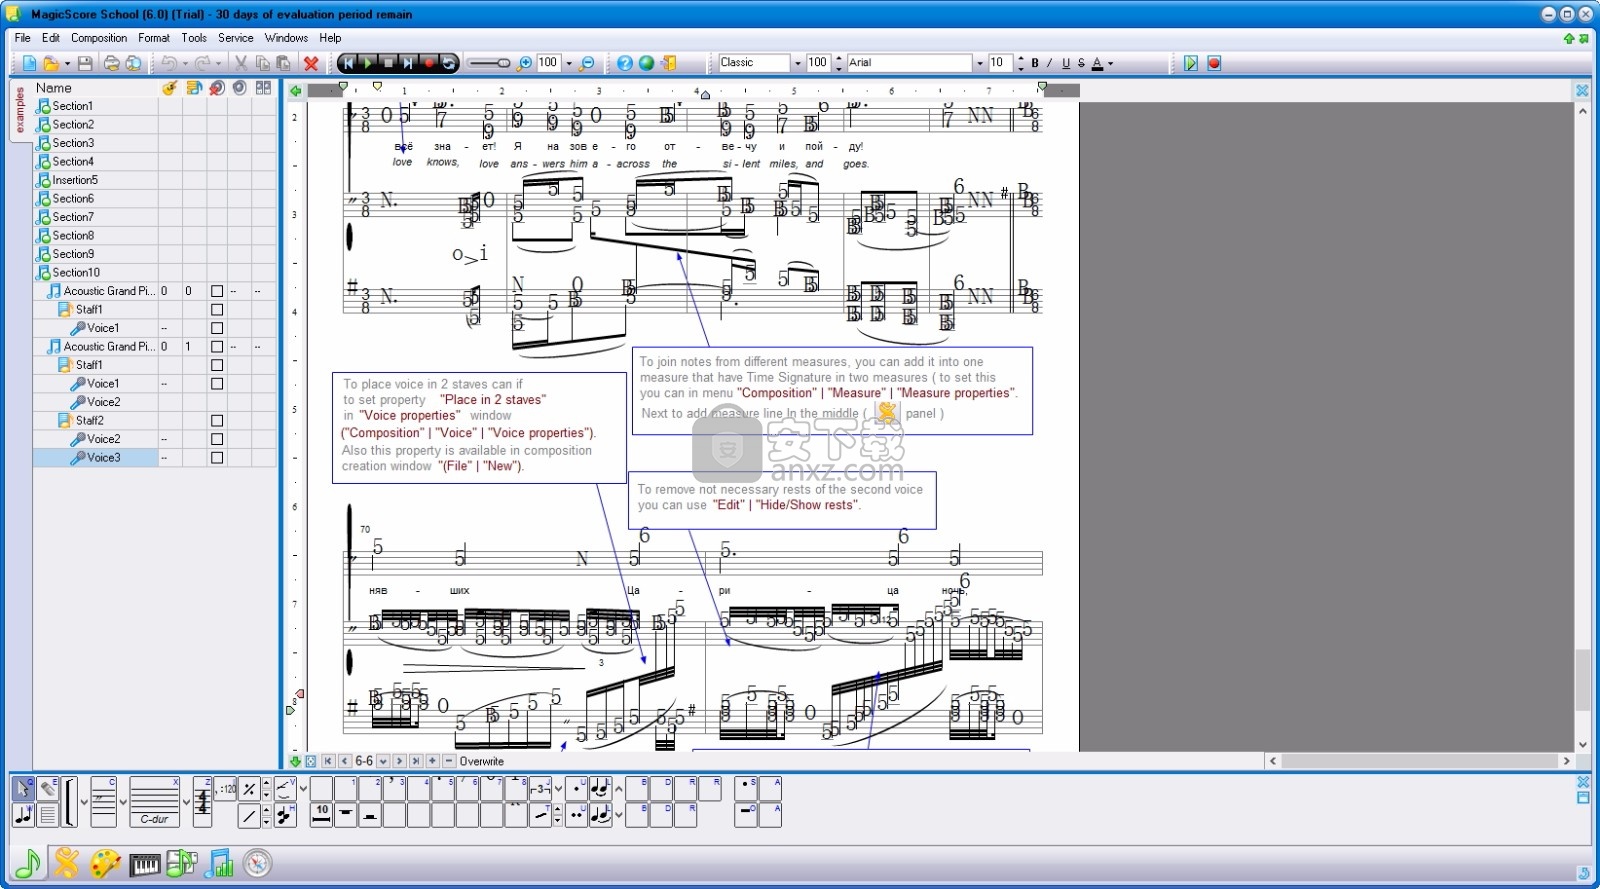Open the Composition menu
The image size is (1600, 889).
coord(99,38)
